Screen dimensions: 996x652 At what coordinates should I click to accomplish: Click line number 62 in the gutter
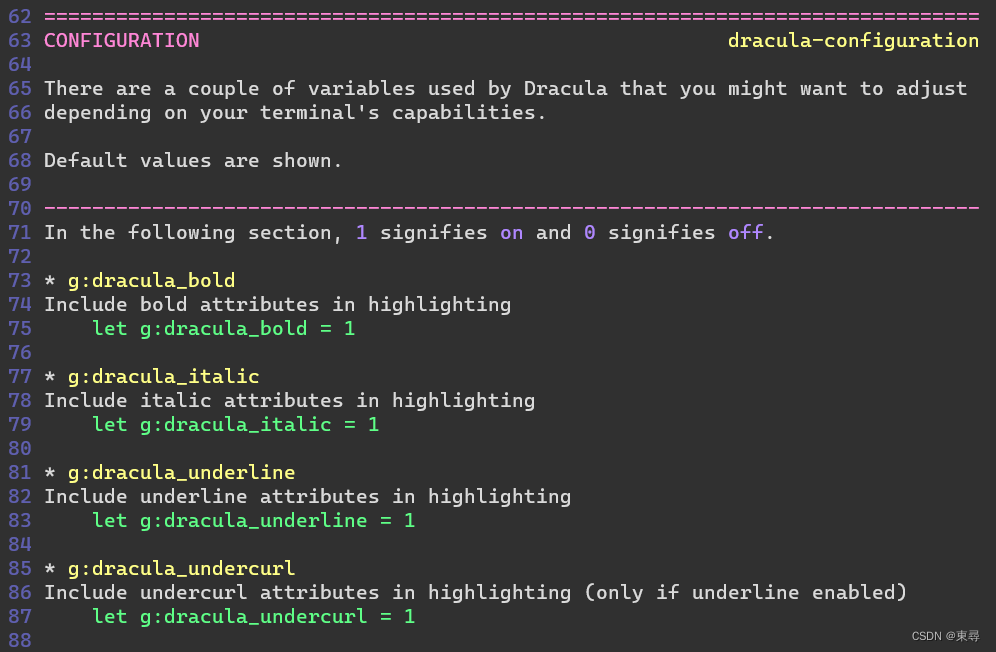[20, 17]
